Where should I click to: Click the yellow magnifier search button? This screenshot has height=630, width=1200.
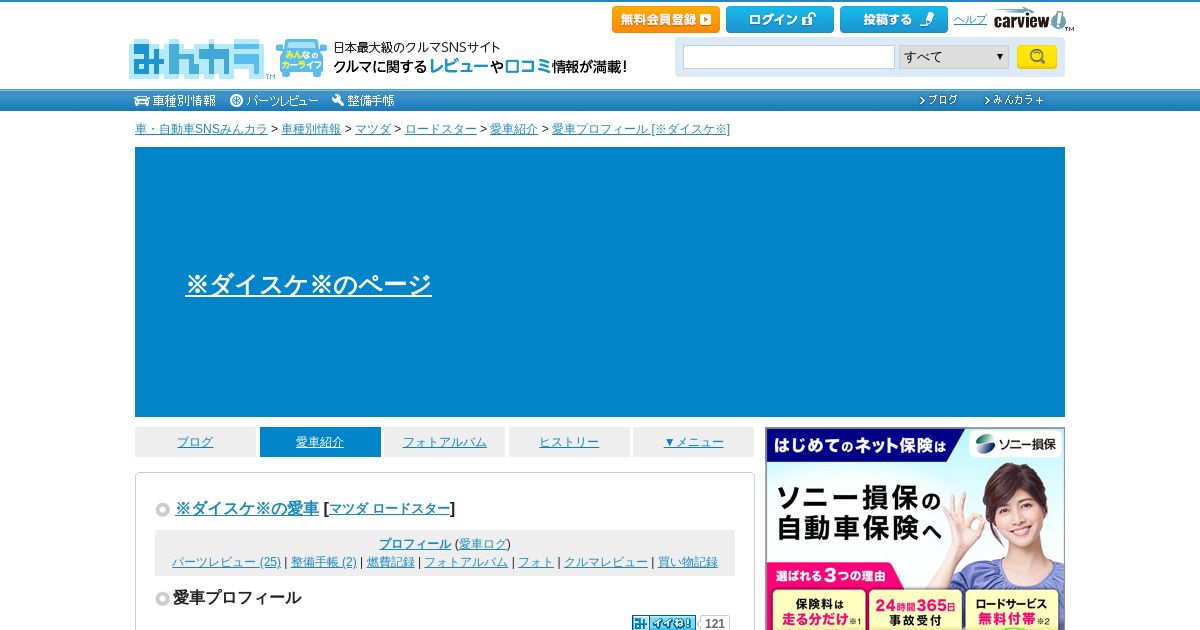[1037, 57]
